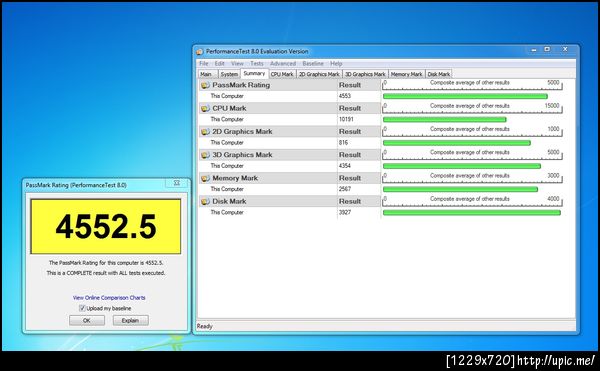Click the 3D Graphics Mark row icon
Screen dimensions: 600x371
click(x=205, y=155)
